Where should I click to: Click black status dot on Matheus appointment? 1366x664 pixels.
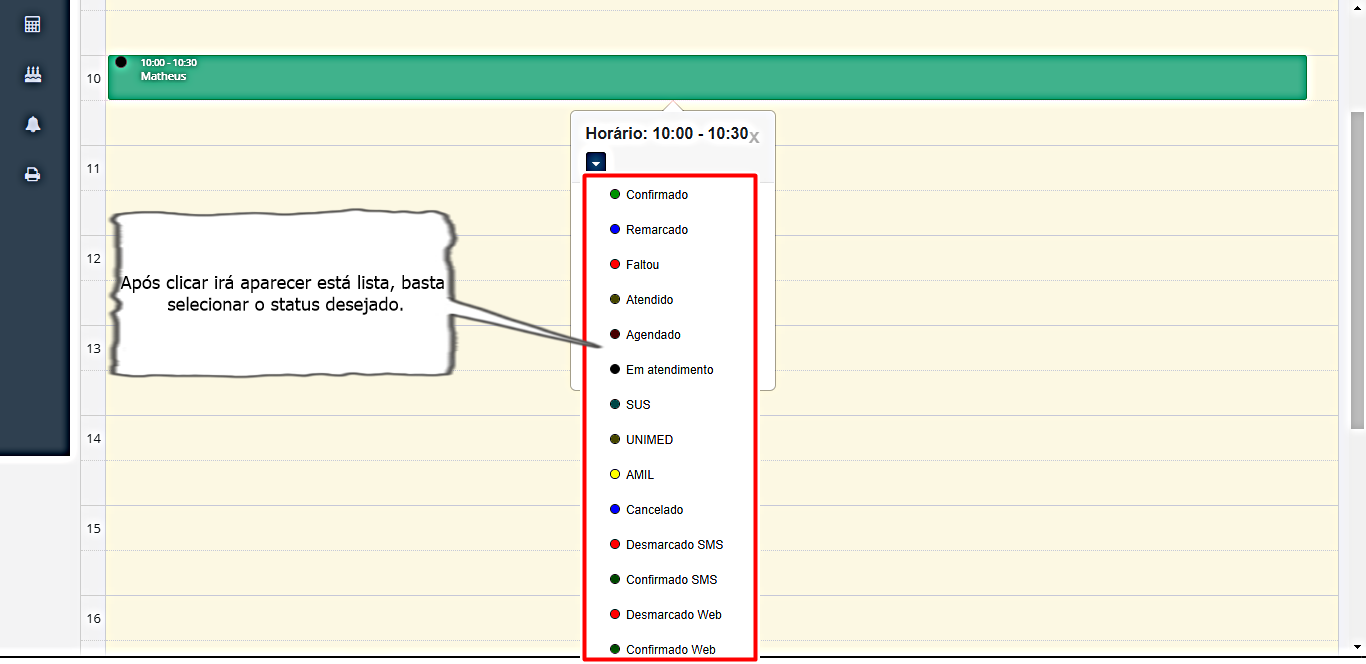(121, 62)
